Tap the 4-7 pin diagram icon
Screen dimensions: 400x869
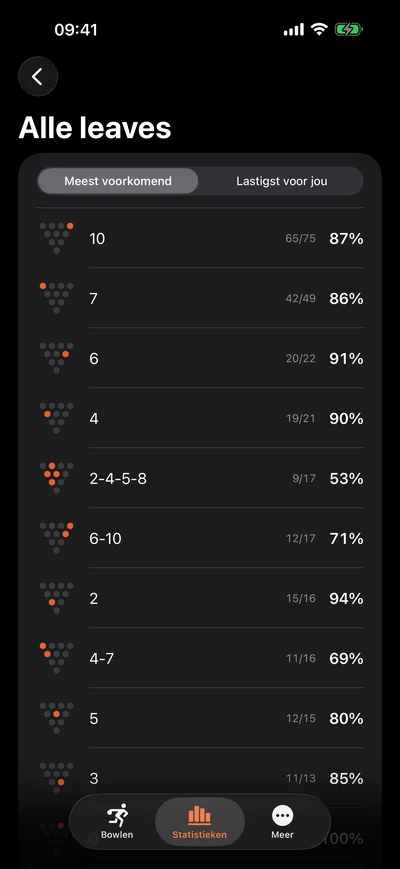point(57,658)
